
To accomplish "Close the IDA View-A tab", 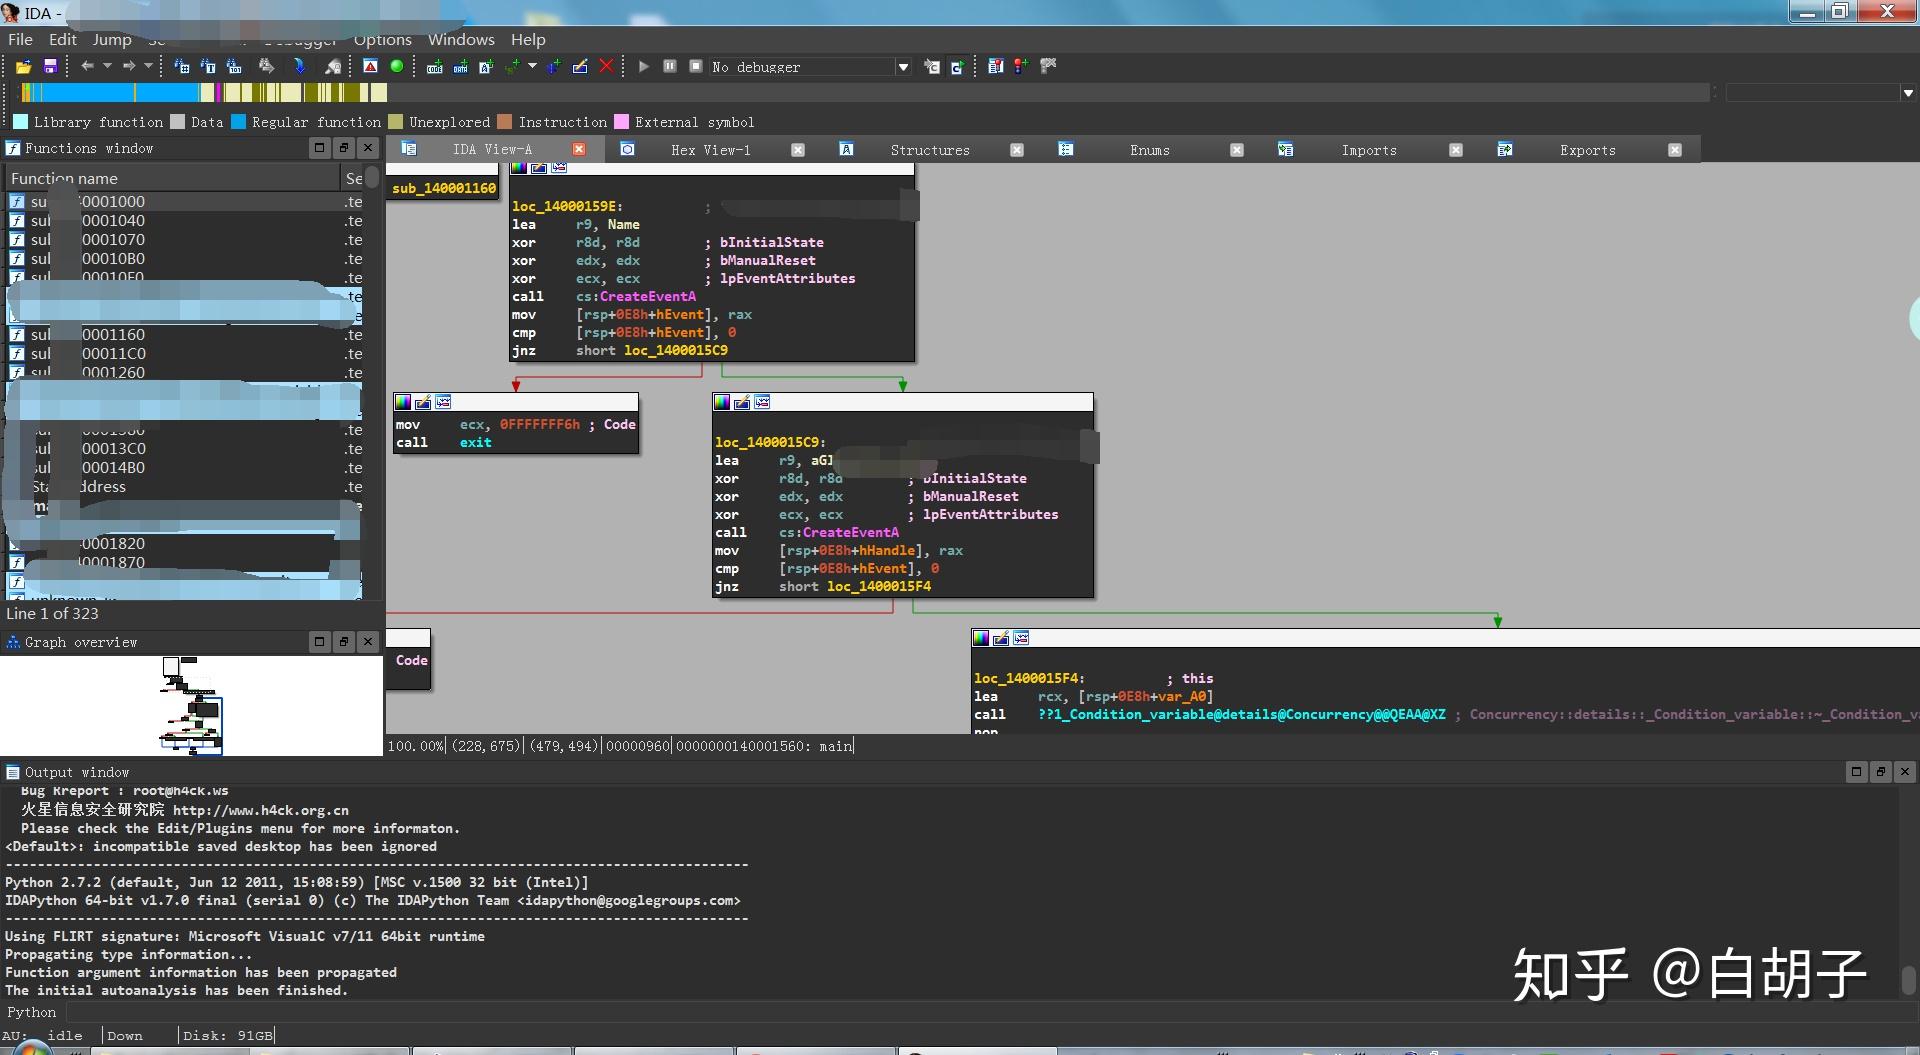I will 578,150.
